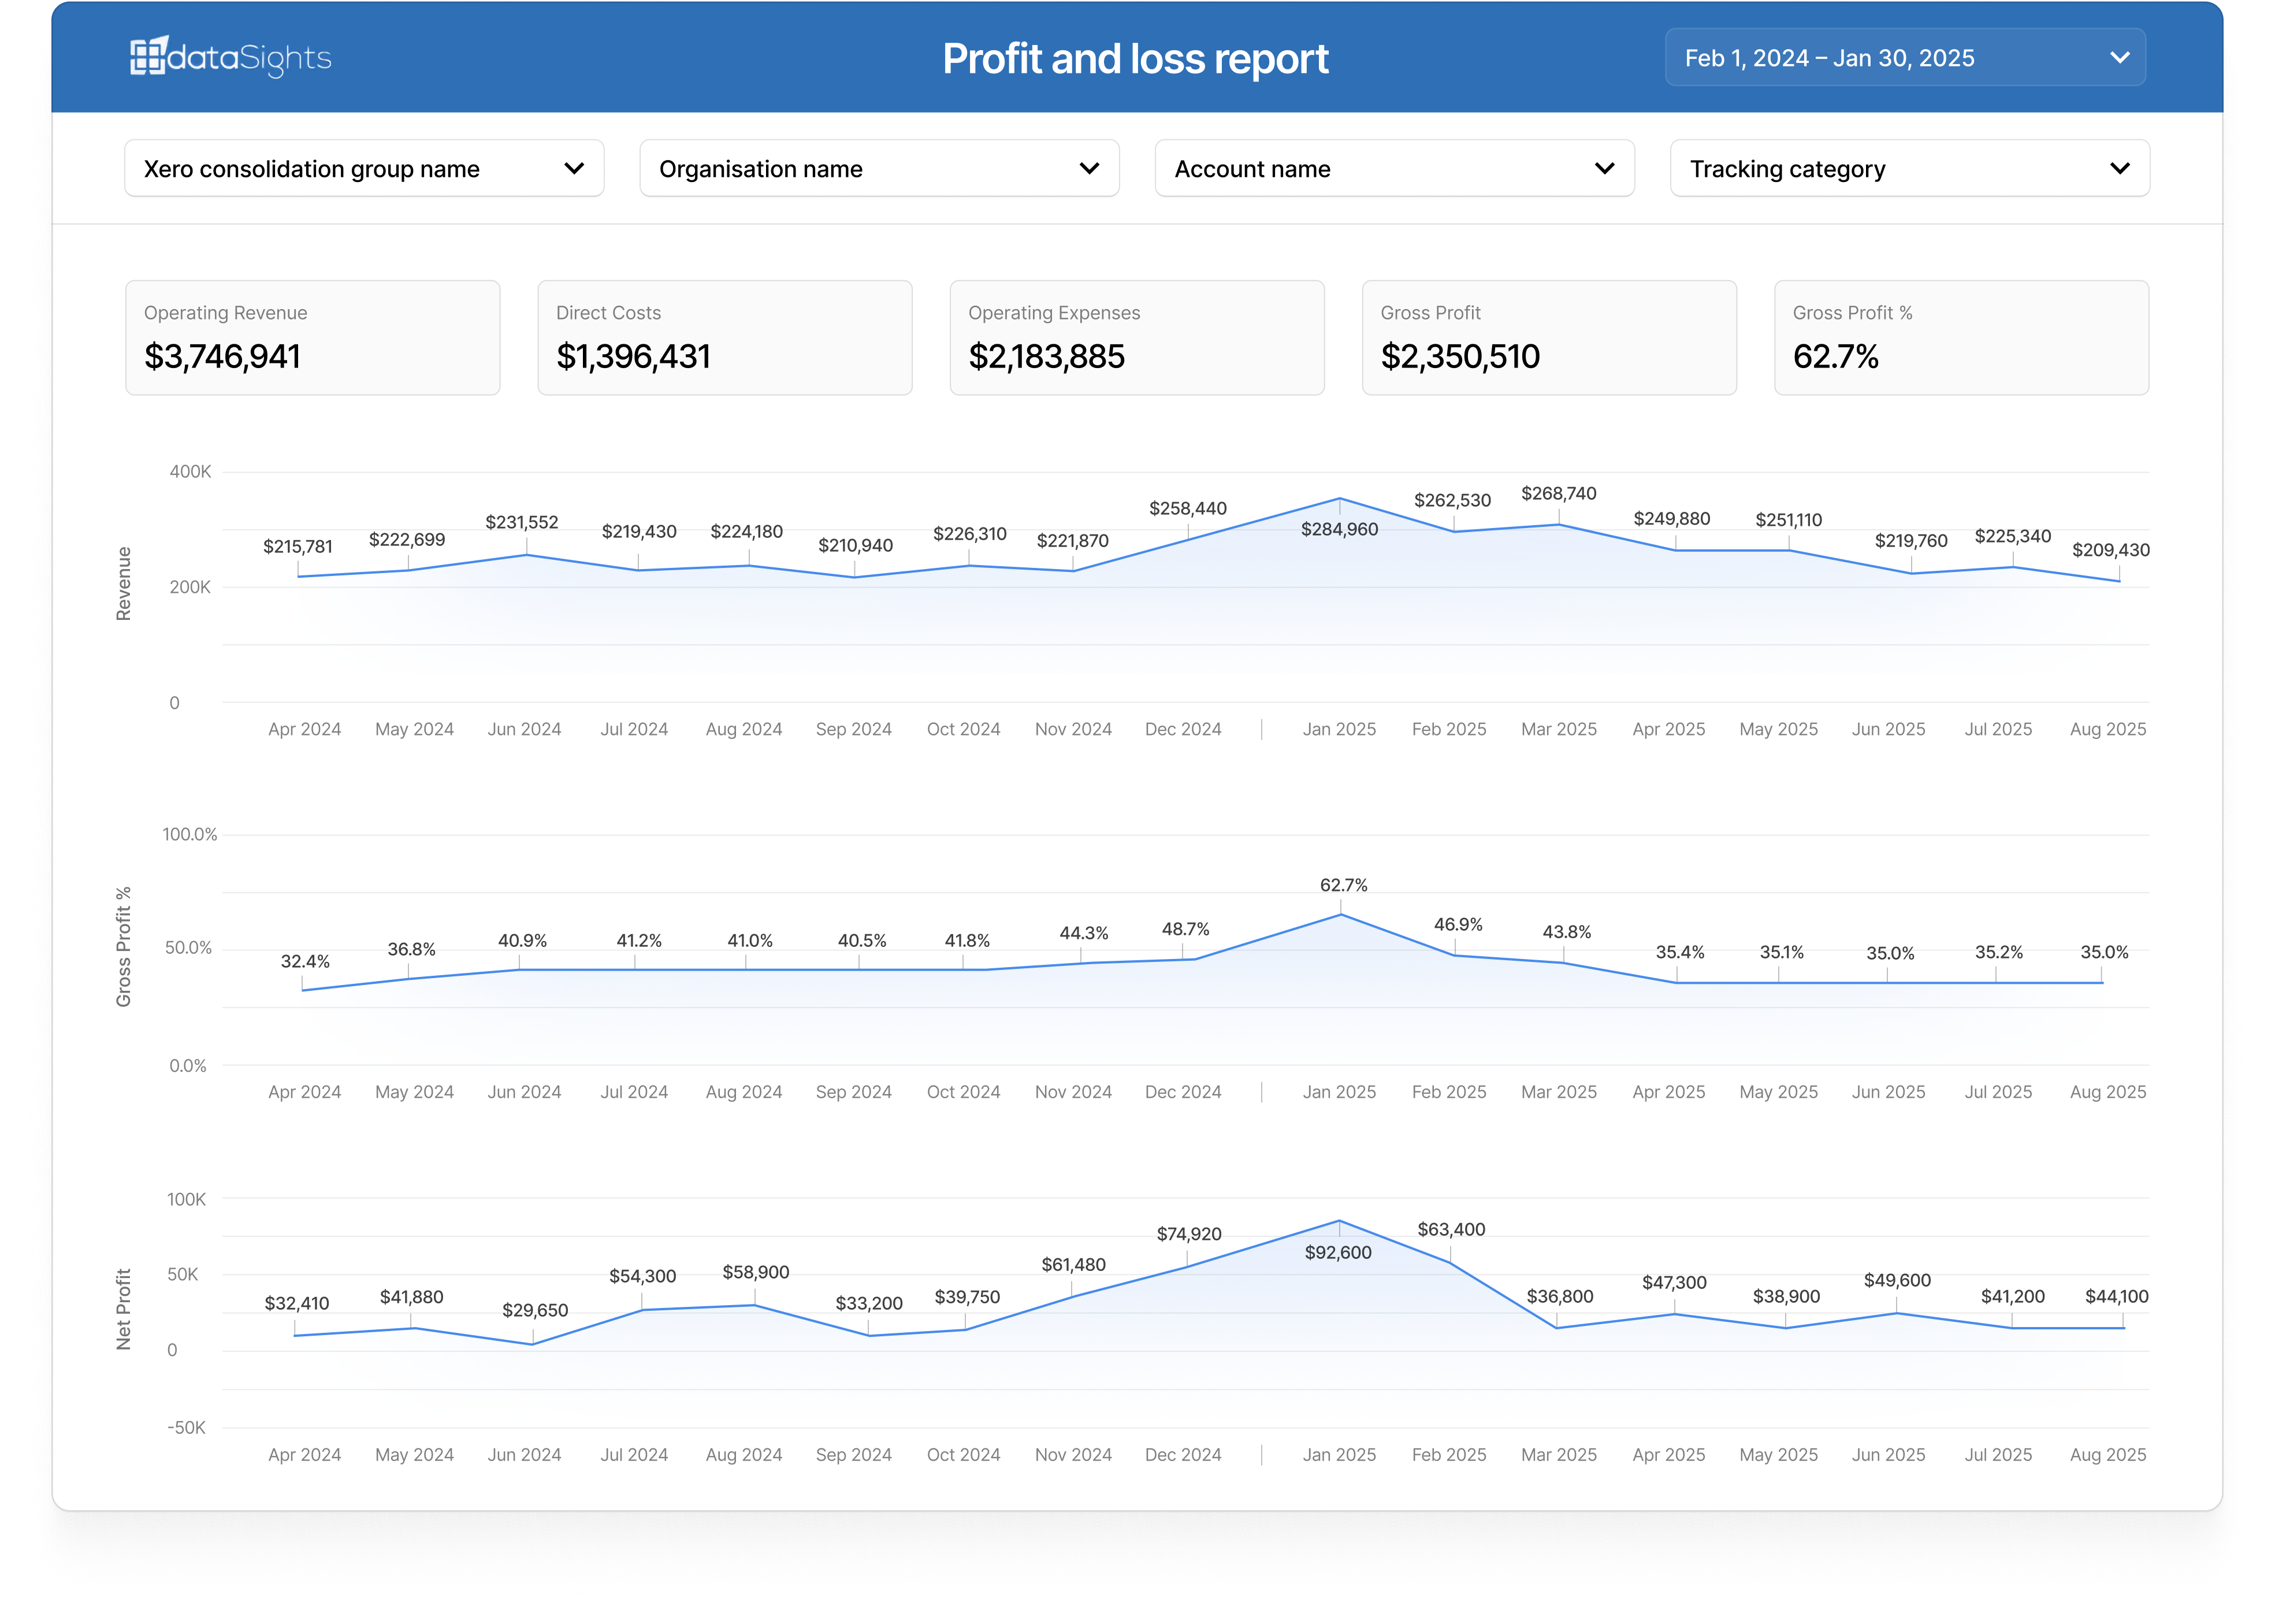The width and height of the screenshot is (2275, 1624).
Task: Click Aug 2025 on the gross profit axis
Action: pyautogui.click(x=2108, y=1091)
